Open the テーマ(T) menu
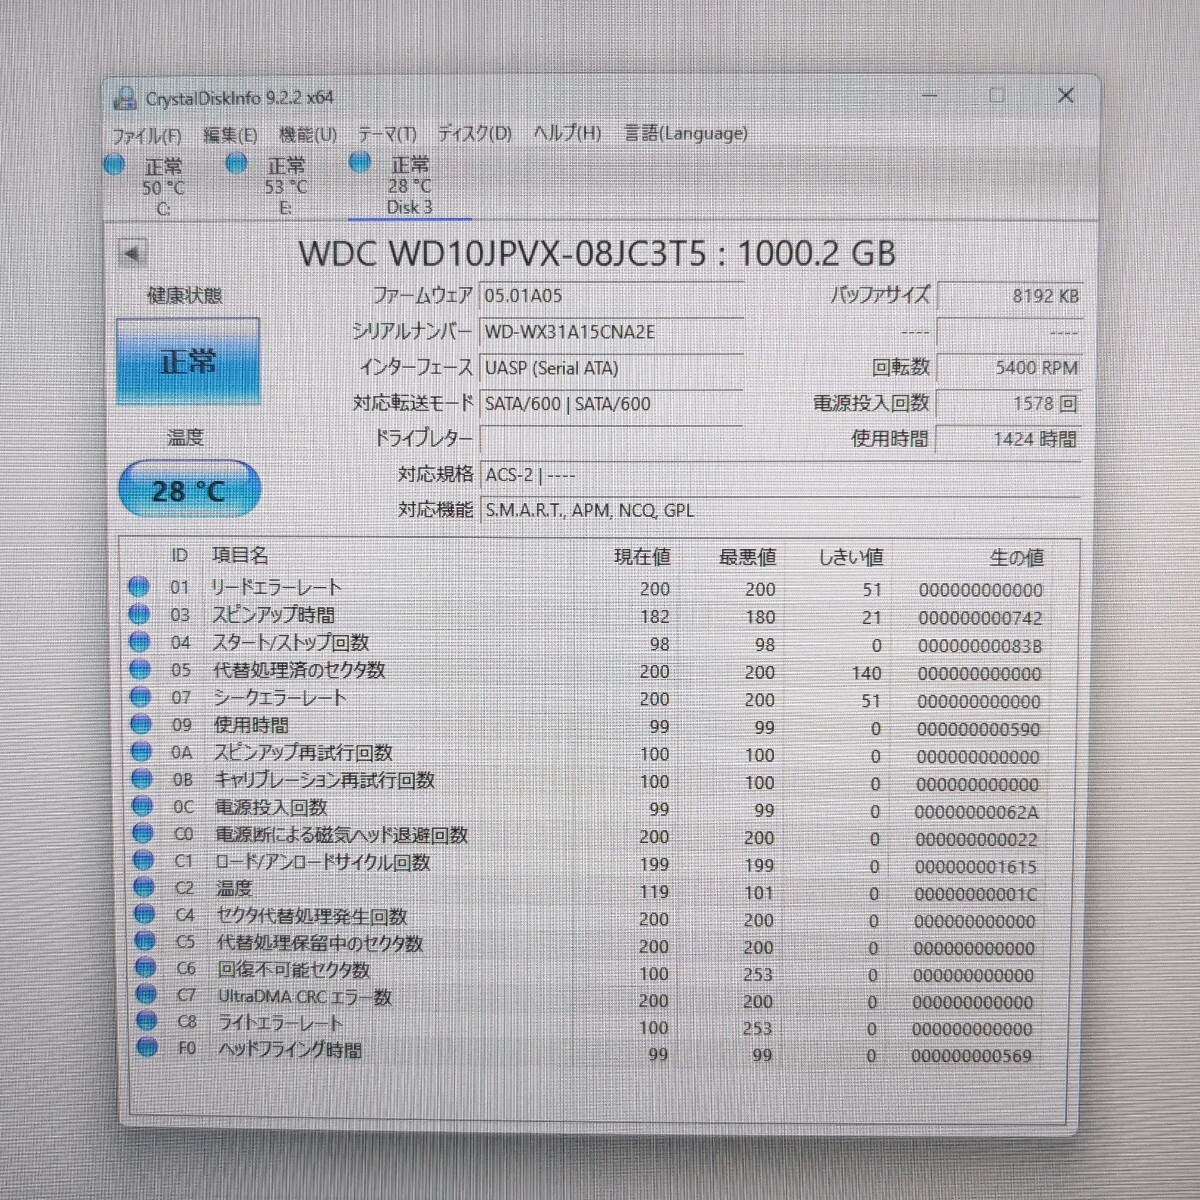This screenshot has height=1200, width=1200. tap(387, 134)
